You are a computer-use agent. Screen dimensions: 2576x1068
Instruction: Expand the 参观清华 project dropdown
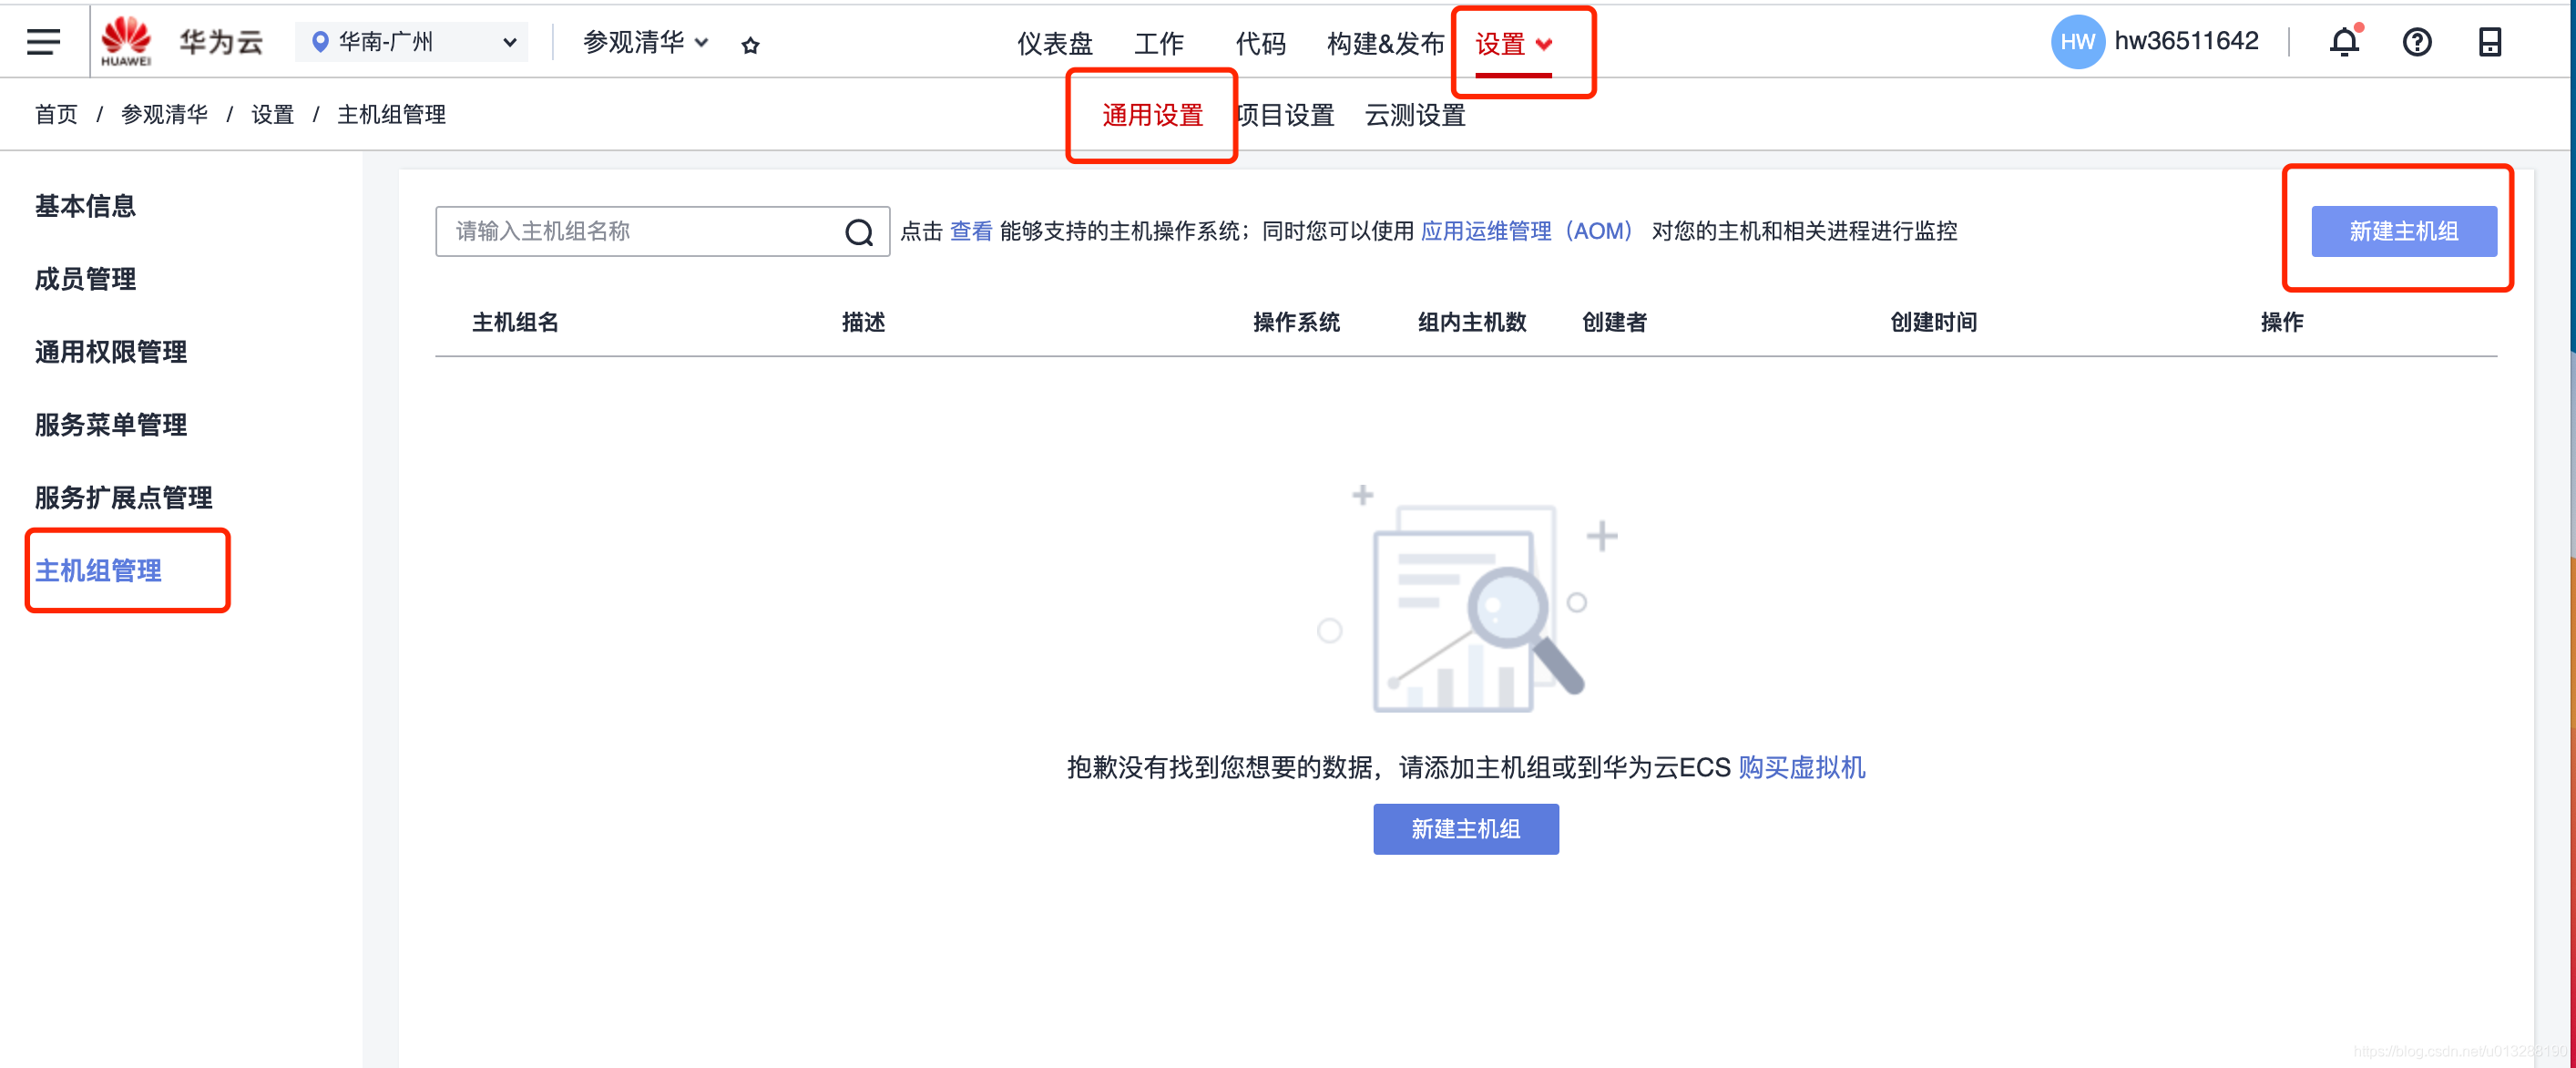coord(645,42)
